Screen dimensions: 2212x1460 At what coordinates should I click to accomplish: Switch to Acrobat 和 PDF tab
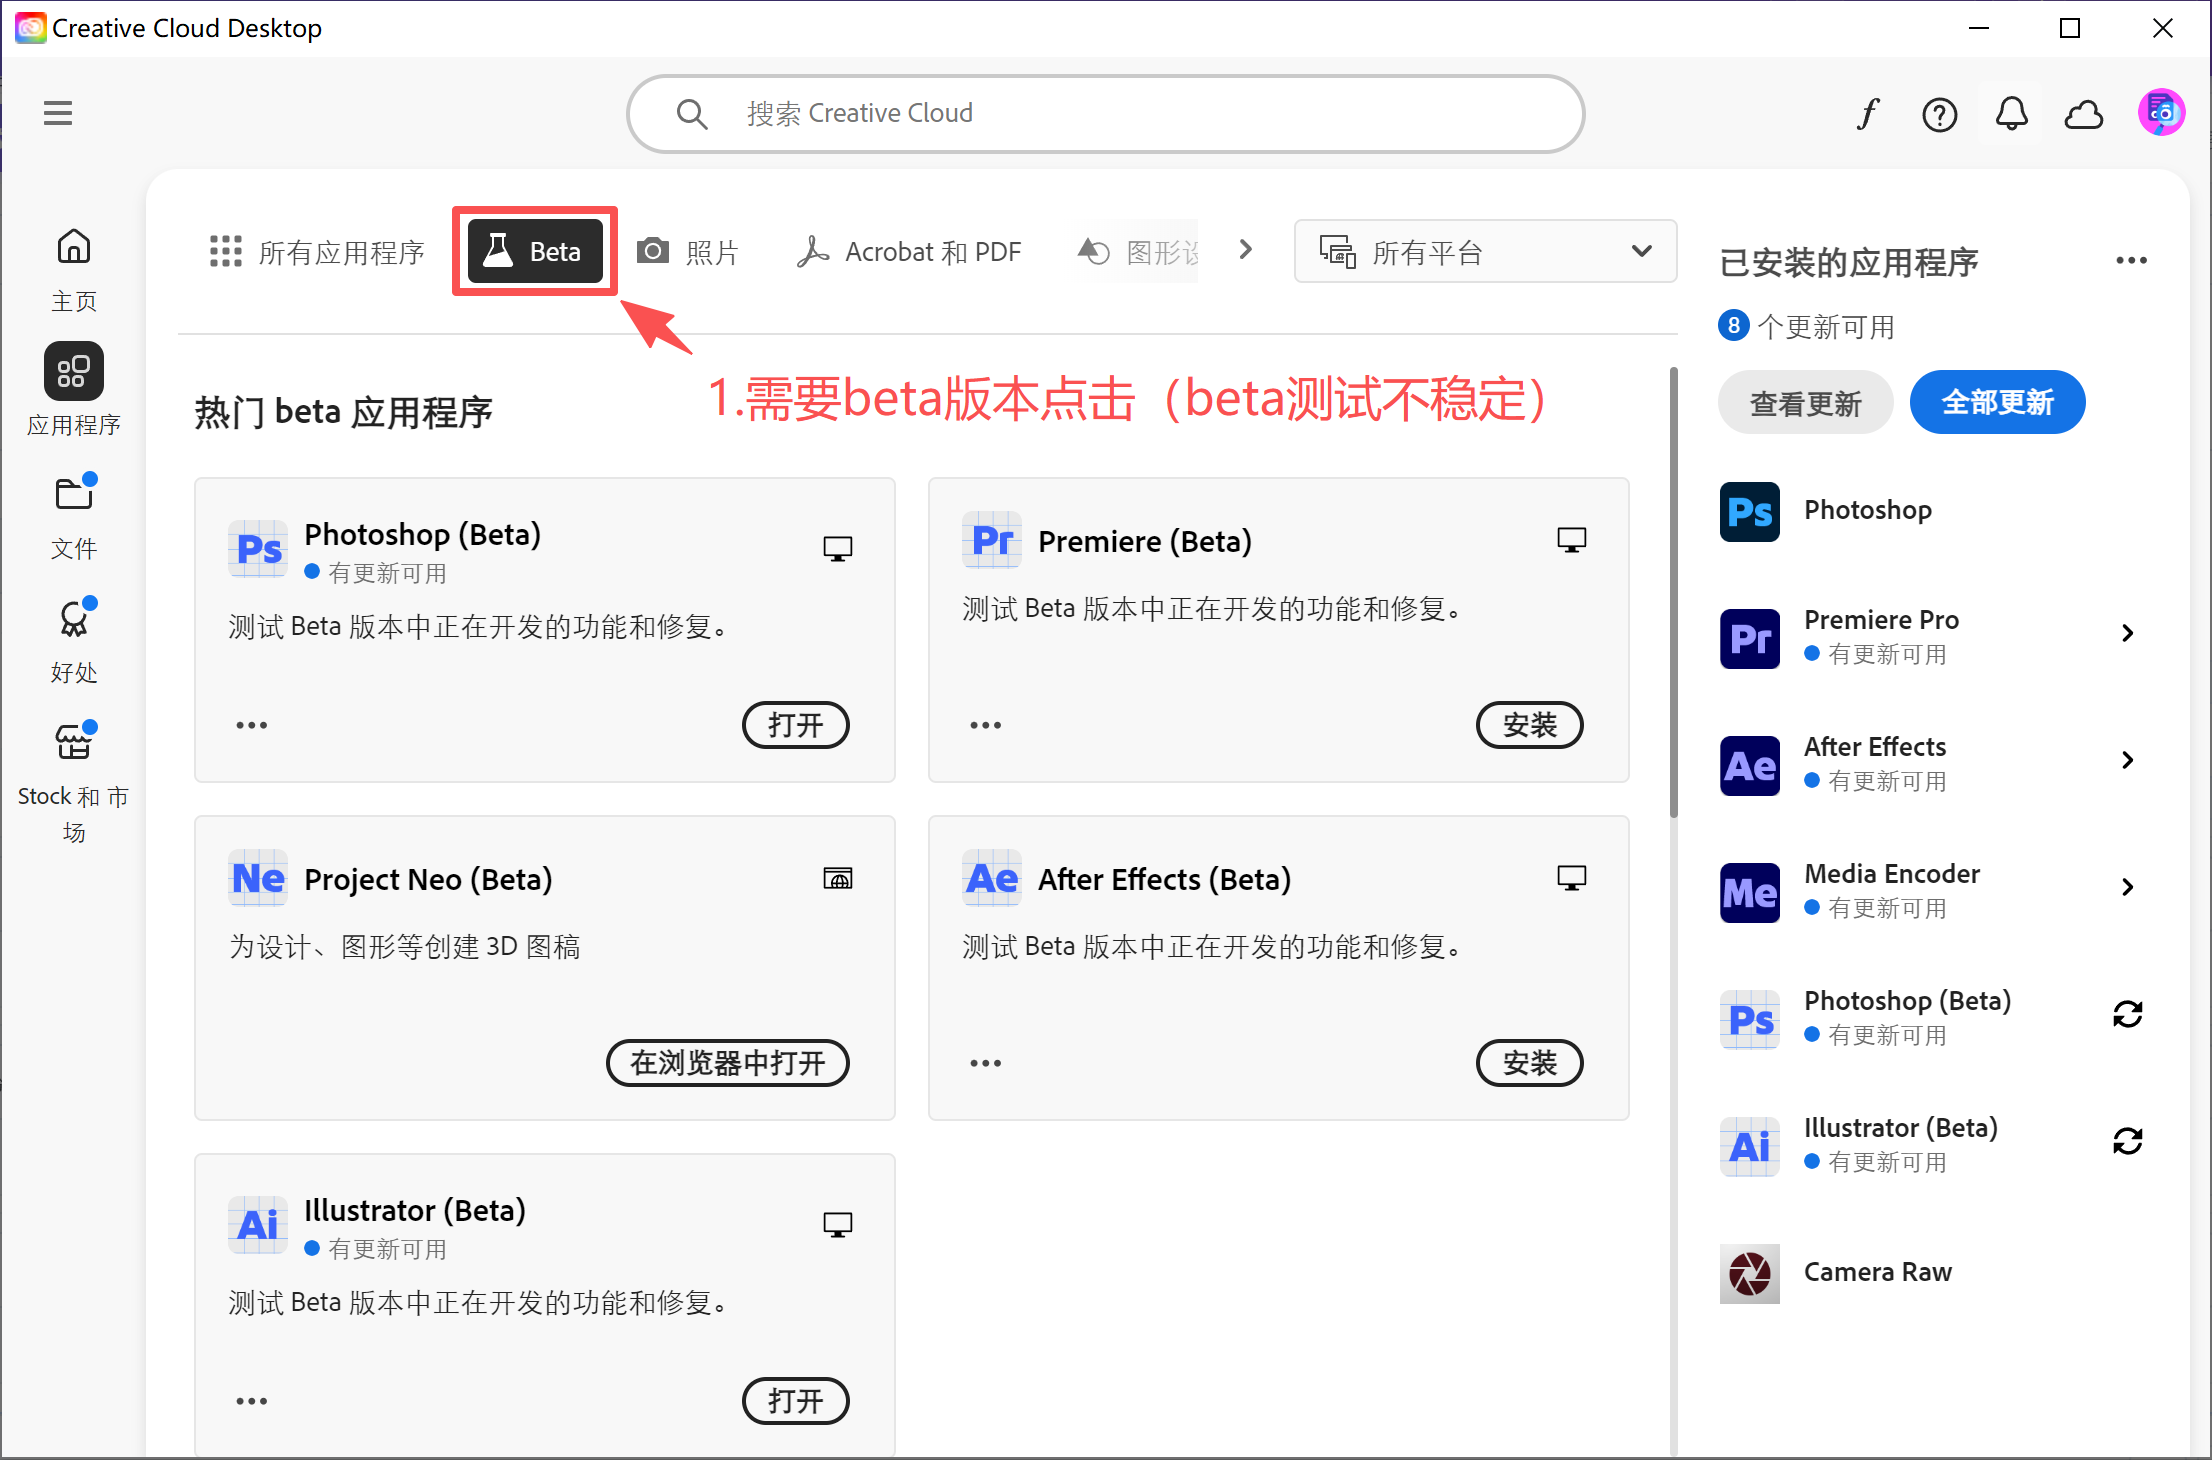908,251
